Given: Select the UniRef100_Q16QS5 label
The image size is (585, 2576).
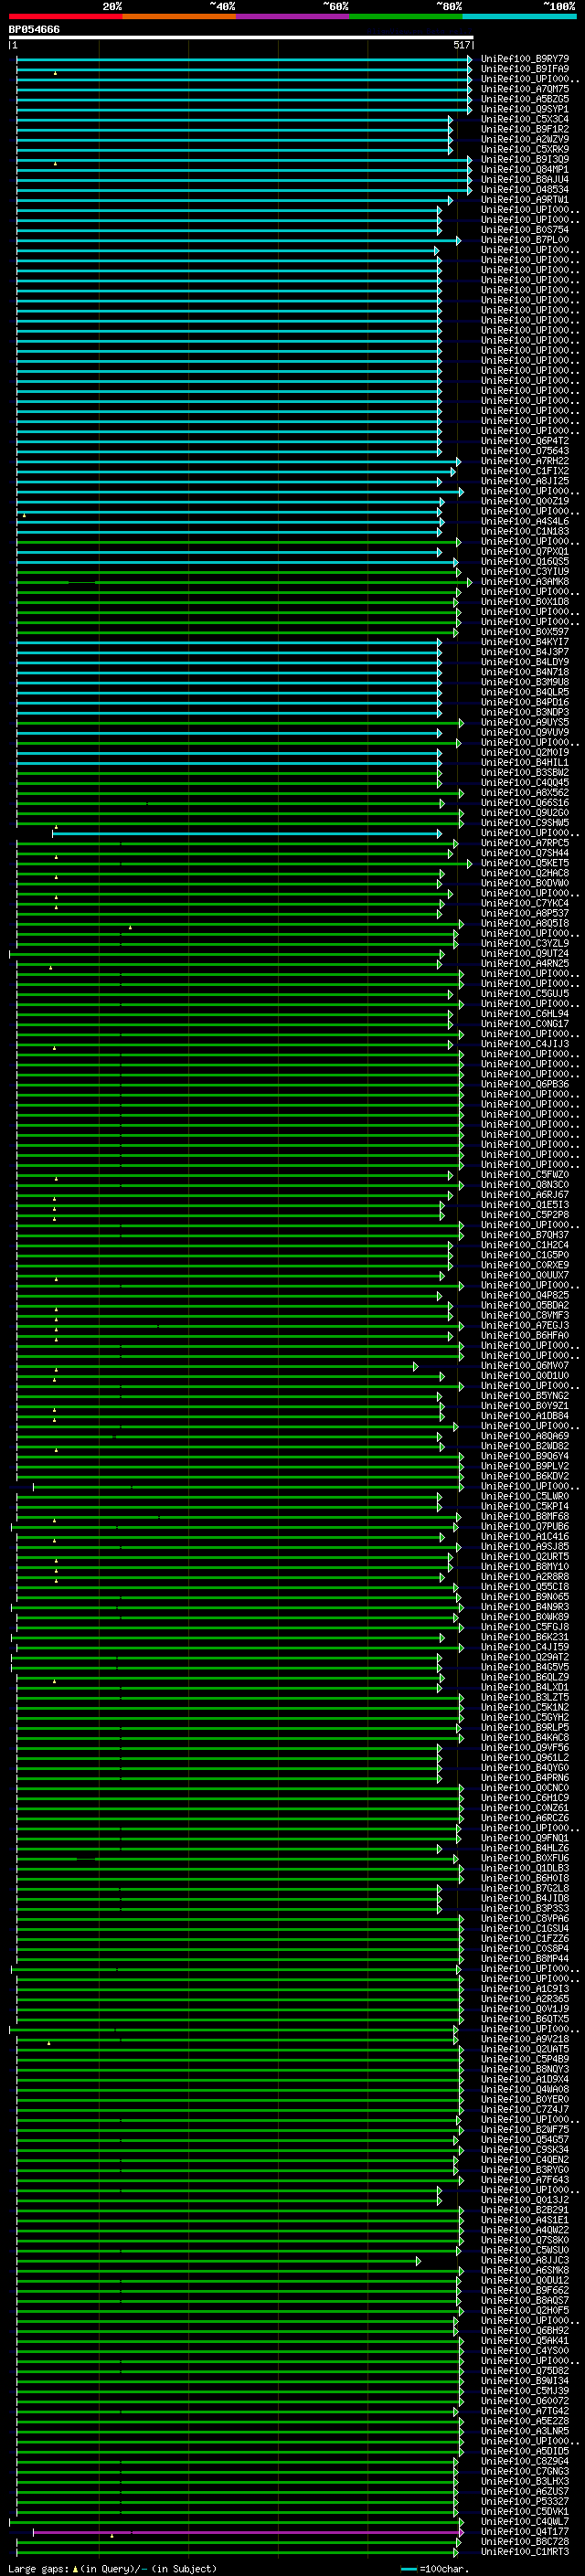Looking at the screenshot, I should [x=525, y=561].
